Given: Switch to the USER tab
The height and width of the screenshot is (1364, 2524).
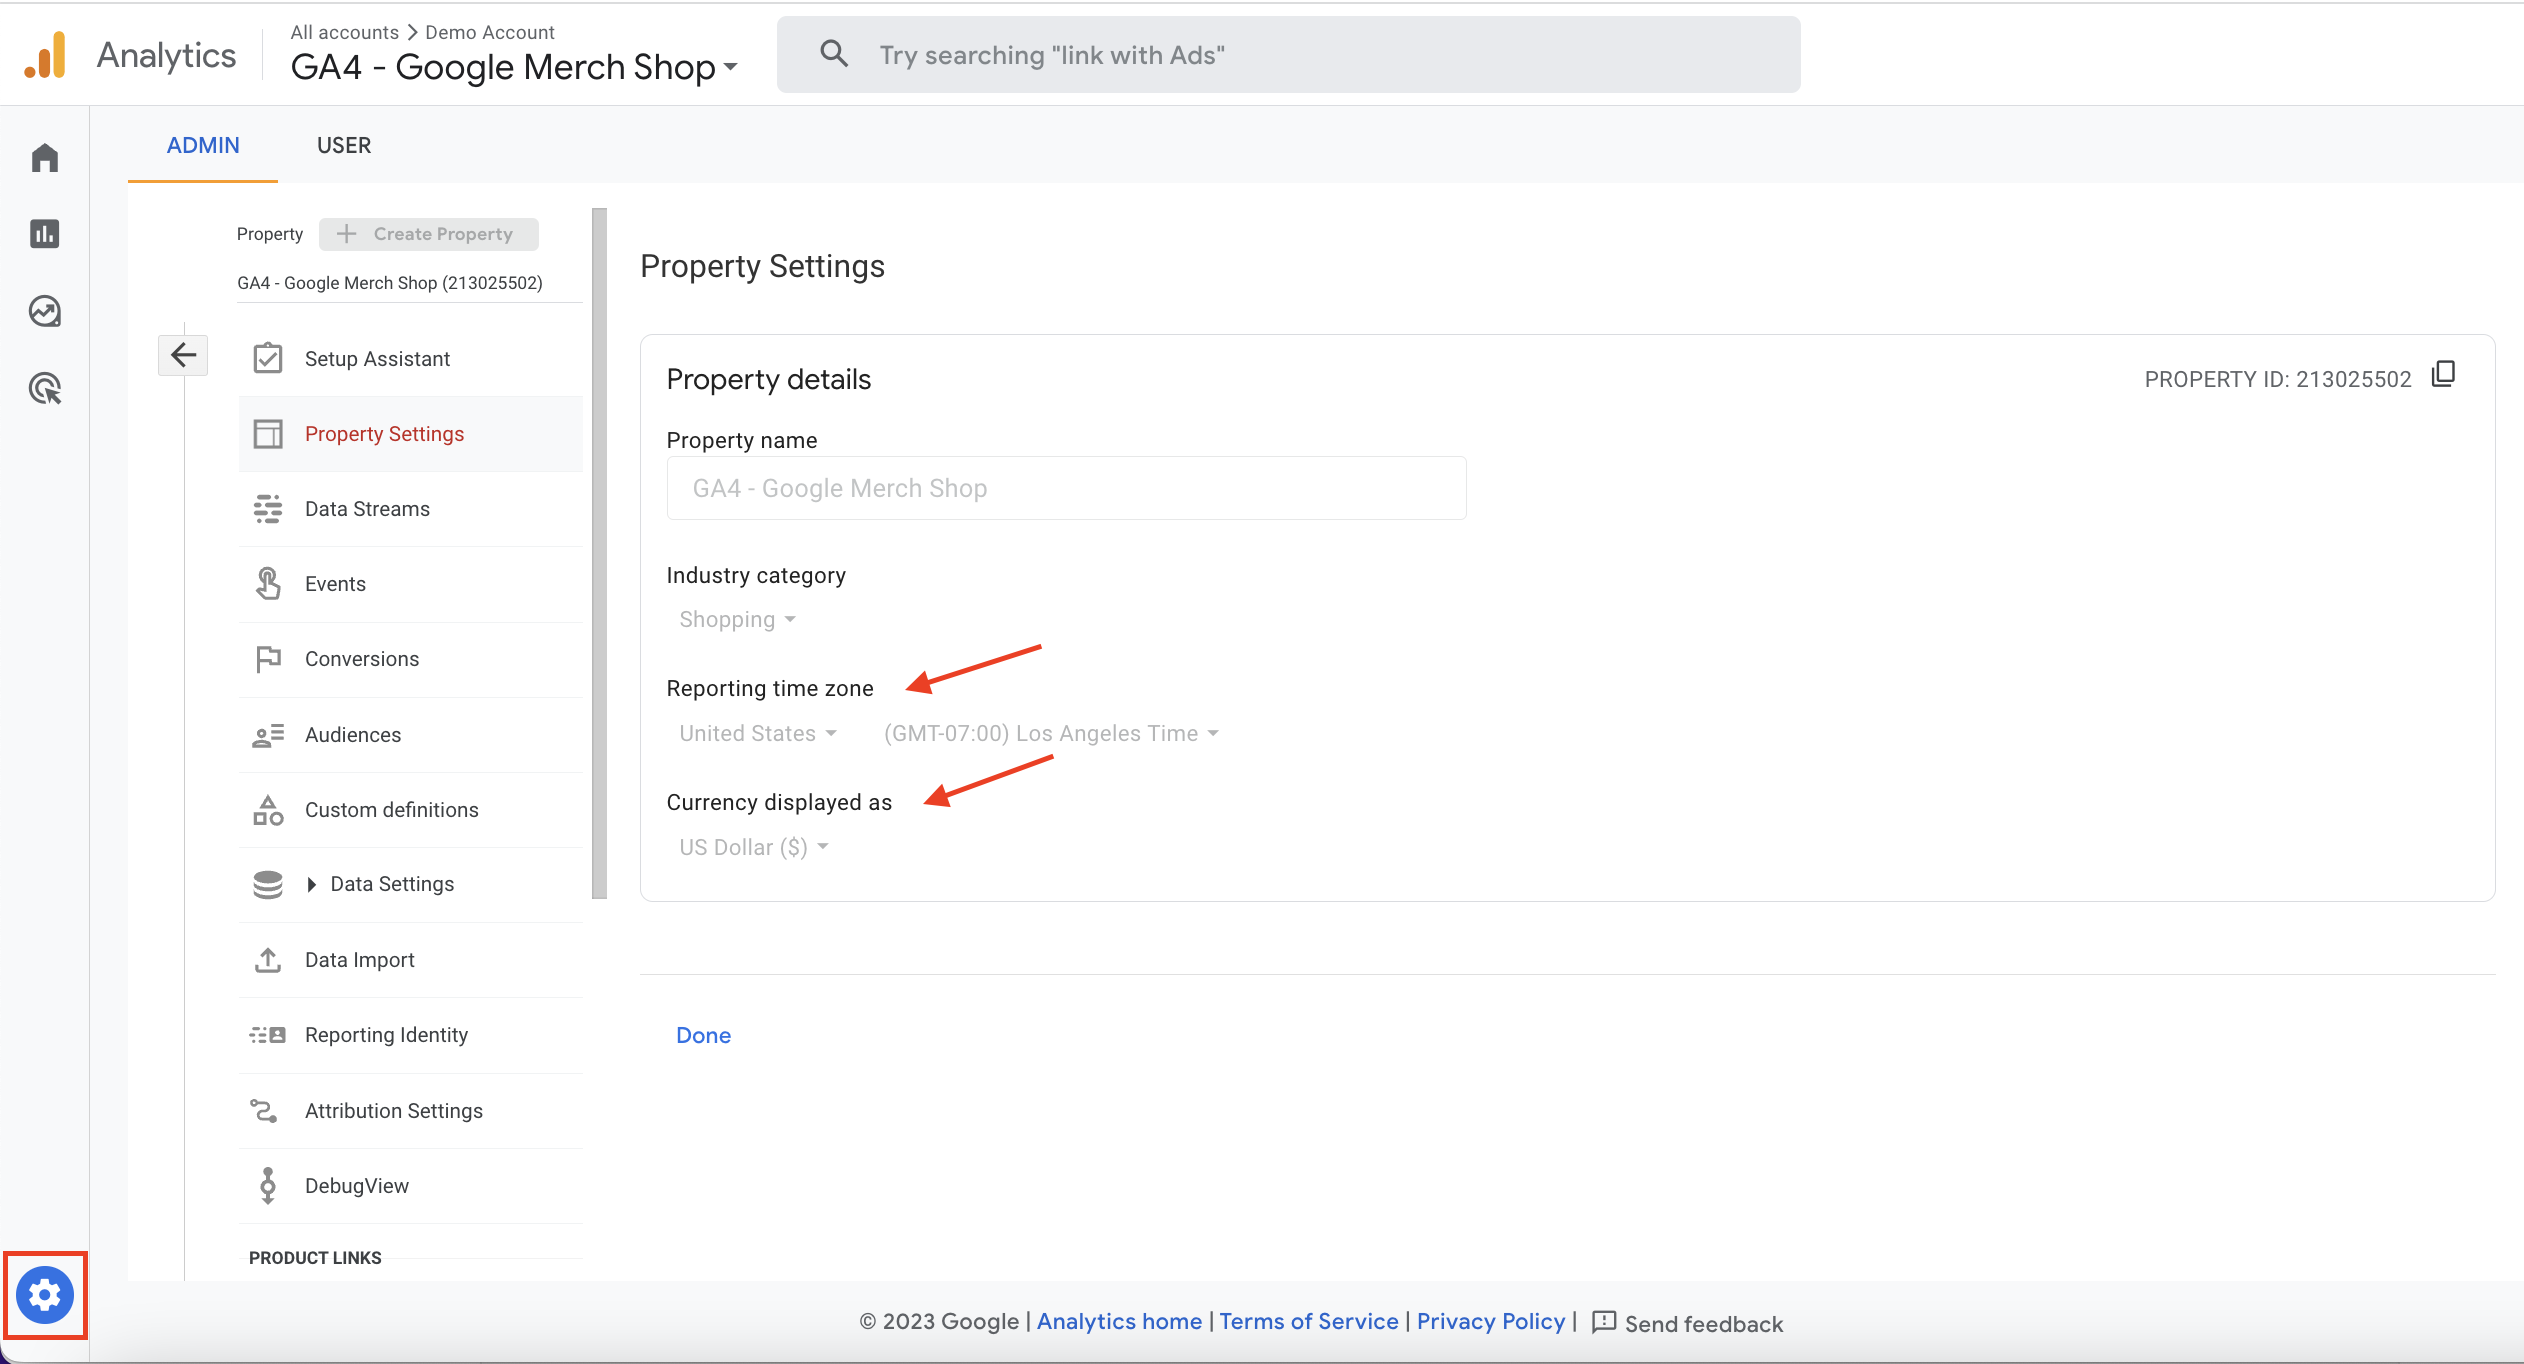Looking at the screenshot, I should [344, 145].
